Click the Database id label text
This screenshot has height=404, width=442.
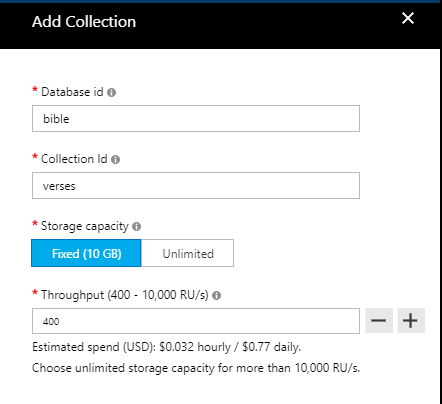pos(72,92)
